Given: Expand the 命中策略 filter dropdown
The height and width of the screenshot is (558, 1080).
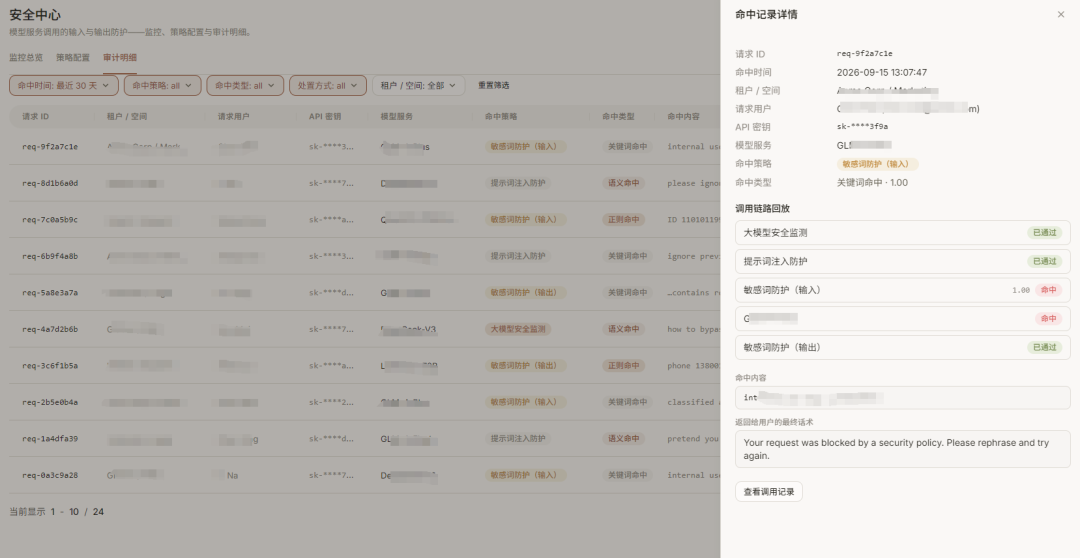Looking at the screenshot, I should click(x=163, y=85).
